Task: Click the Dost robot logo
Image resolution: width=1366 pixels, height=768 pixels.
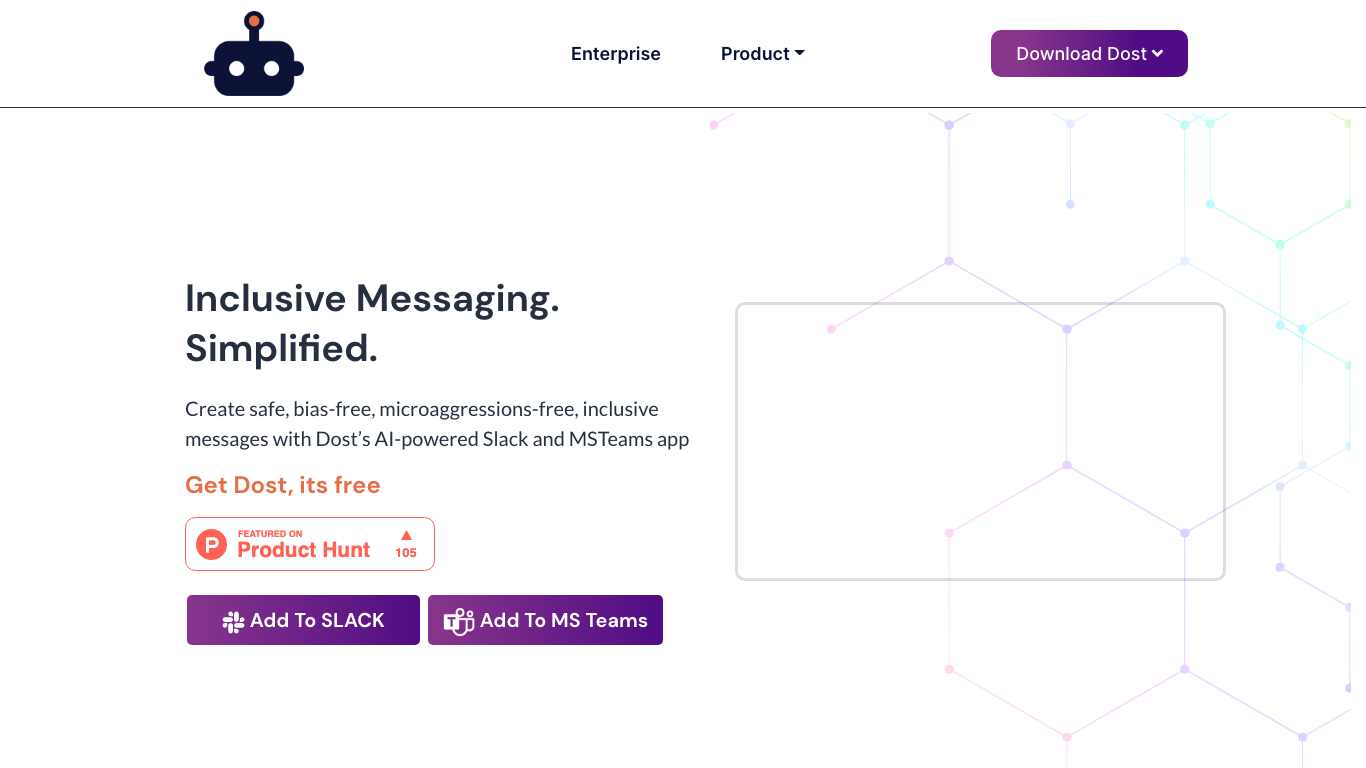Action: point(253,53)
